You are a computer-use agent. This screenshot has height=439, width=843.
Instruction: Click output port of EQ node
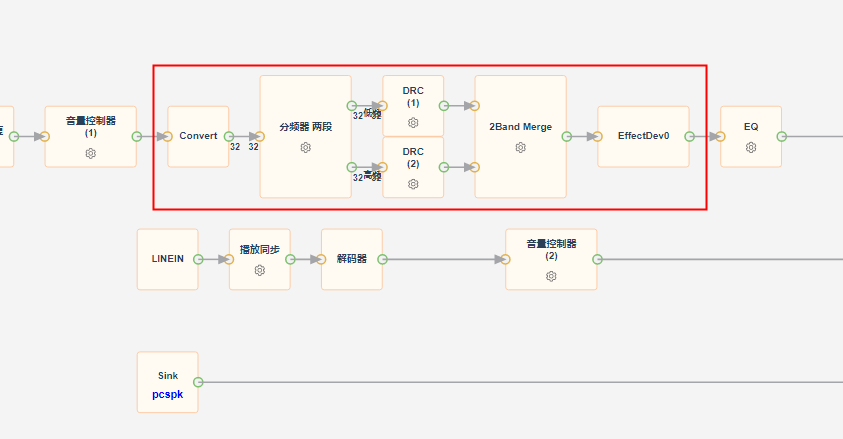tap(782, 136)
